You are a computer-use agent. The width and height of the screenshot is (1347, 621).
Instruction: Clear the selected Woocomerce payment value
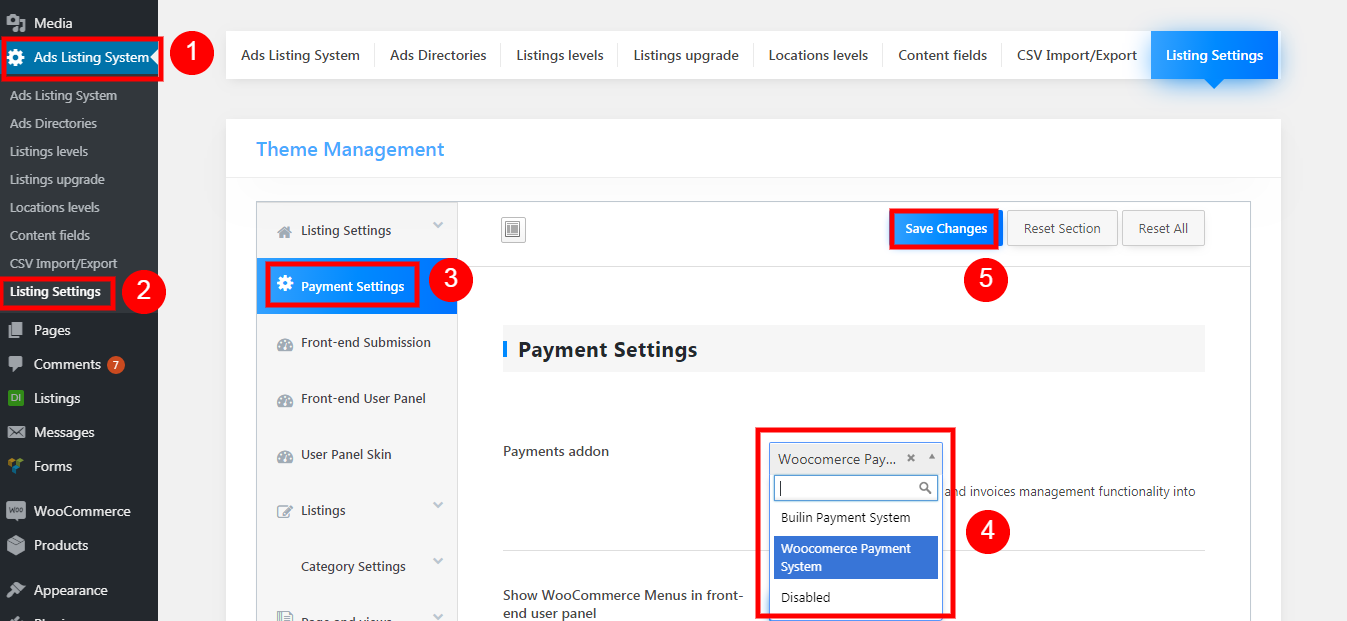pos(911,458)
